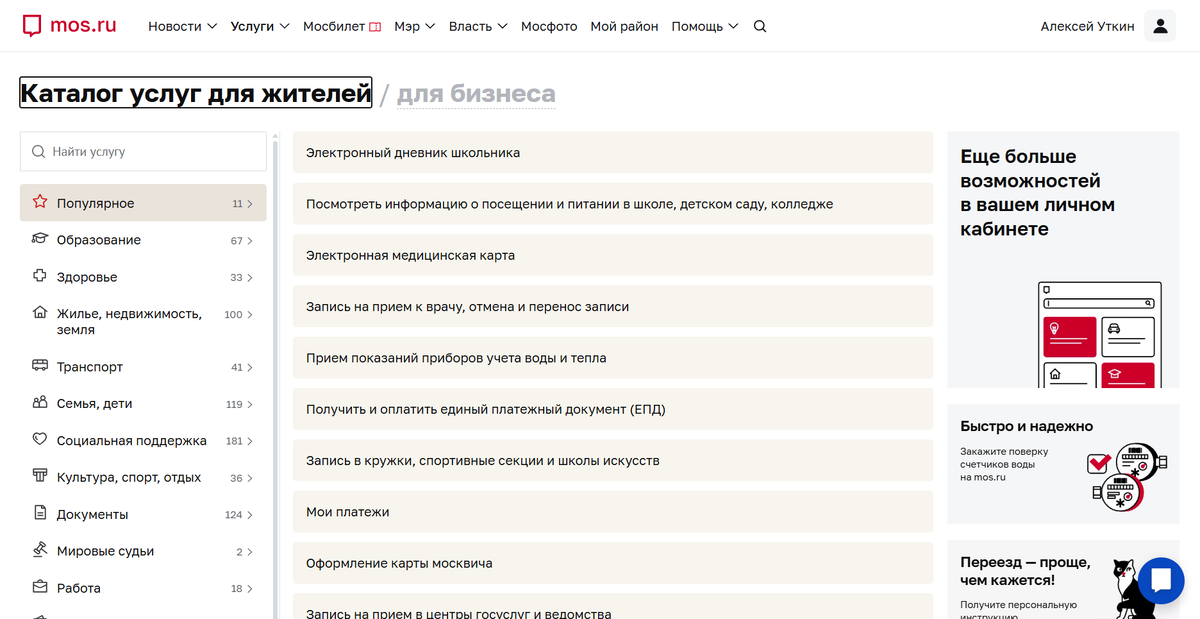
Task: Click the mos.ru logo
Action: click(x=70, y=27)
